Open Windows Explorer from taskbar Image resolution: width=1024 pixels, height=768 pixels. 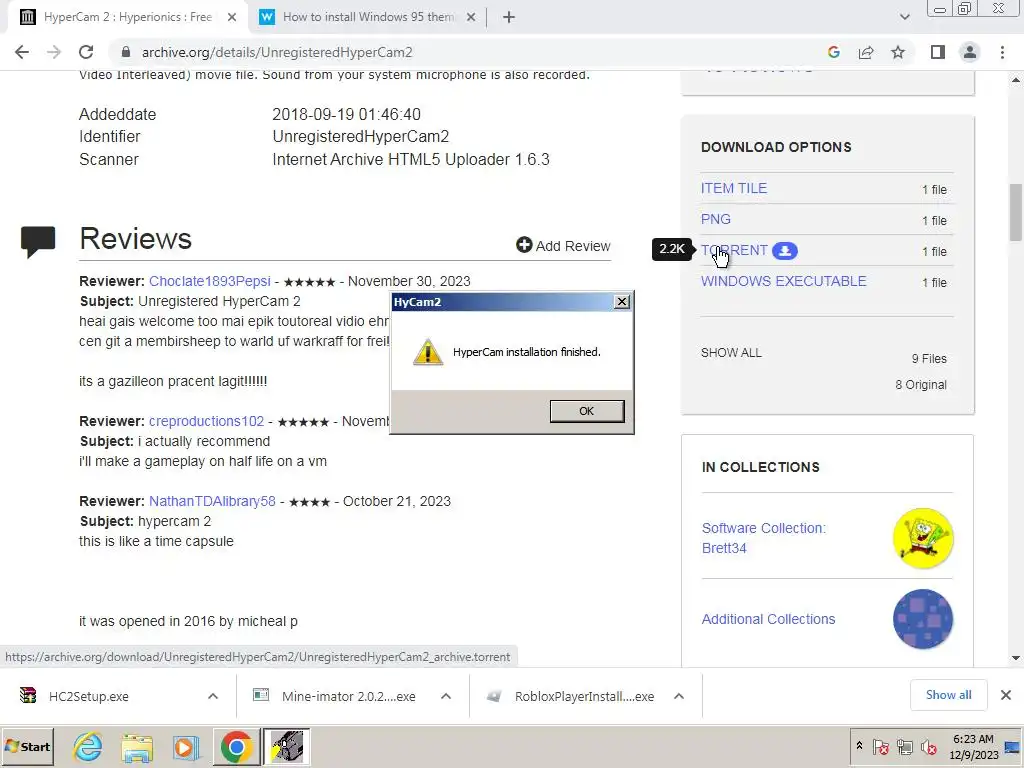[x=136, y=746]
